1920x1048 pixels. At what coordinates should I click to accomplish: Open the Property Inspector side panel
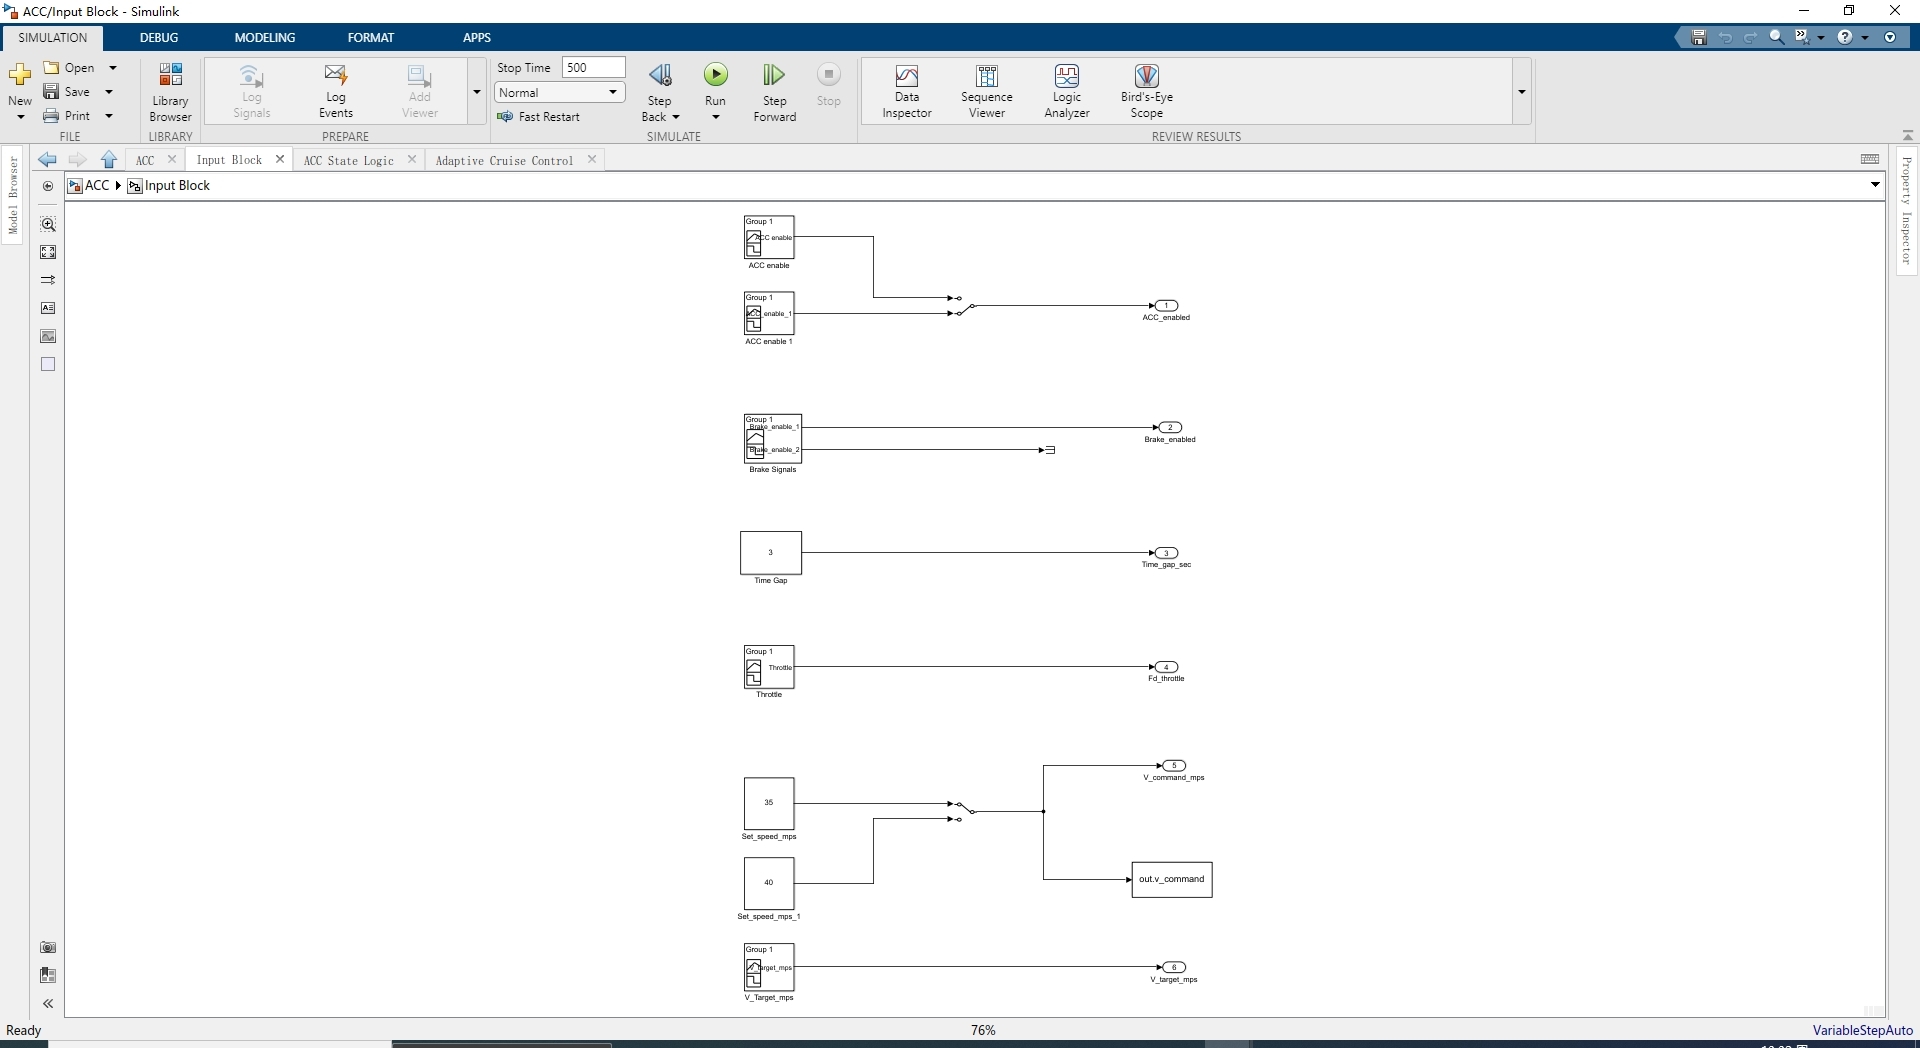[1907, 210]
